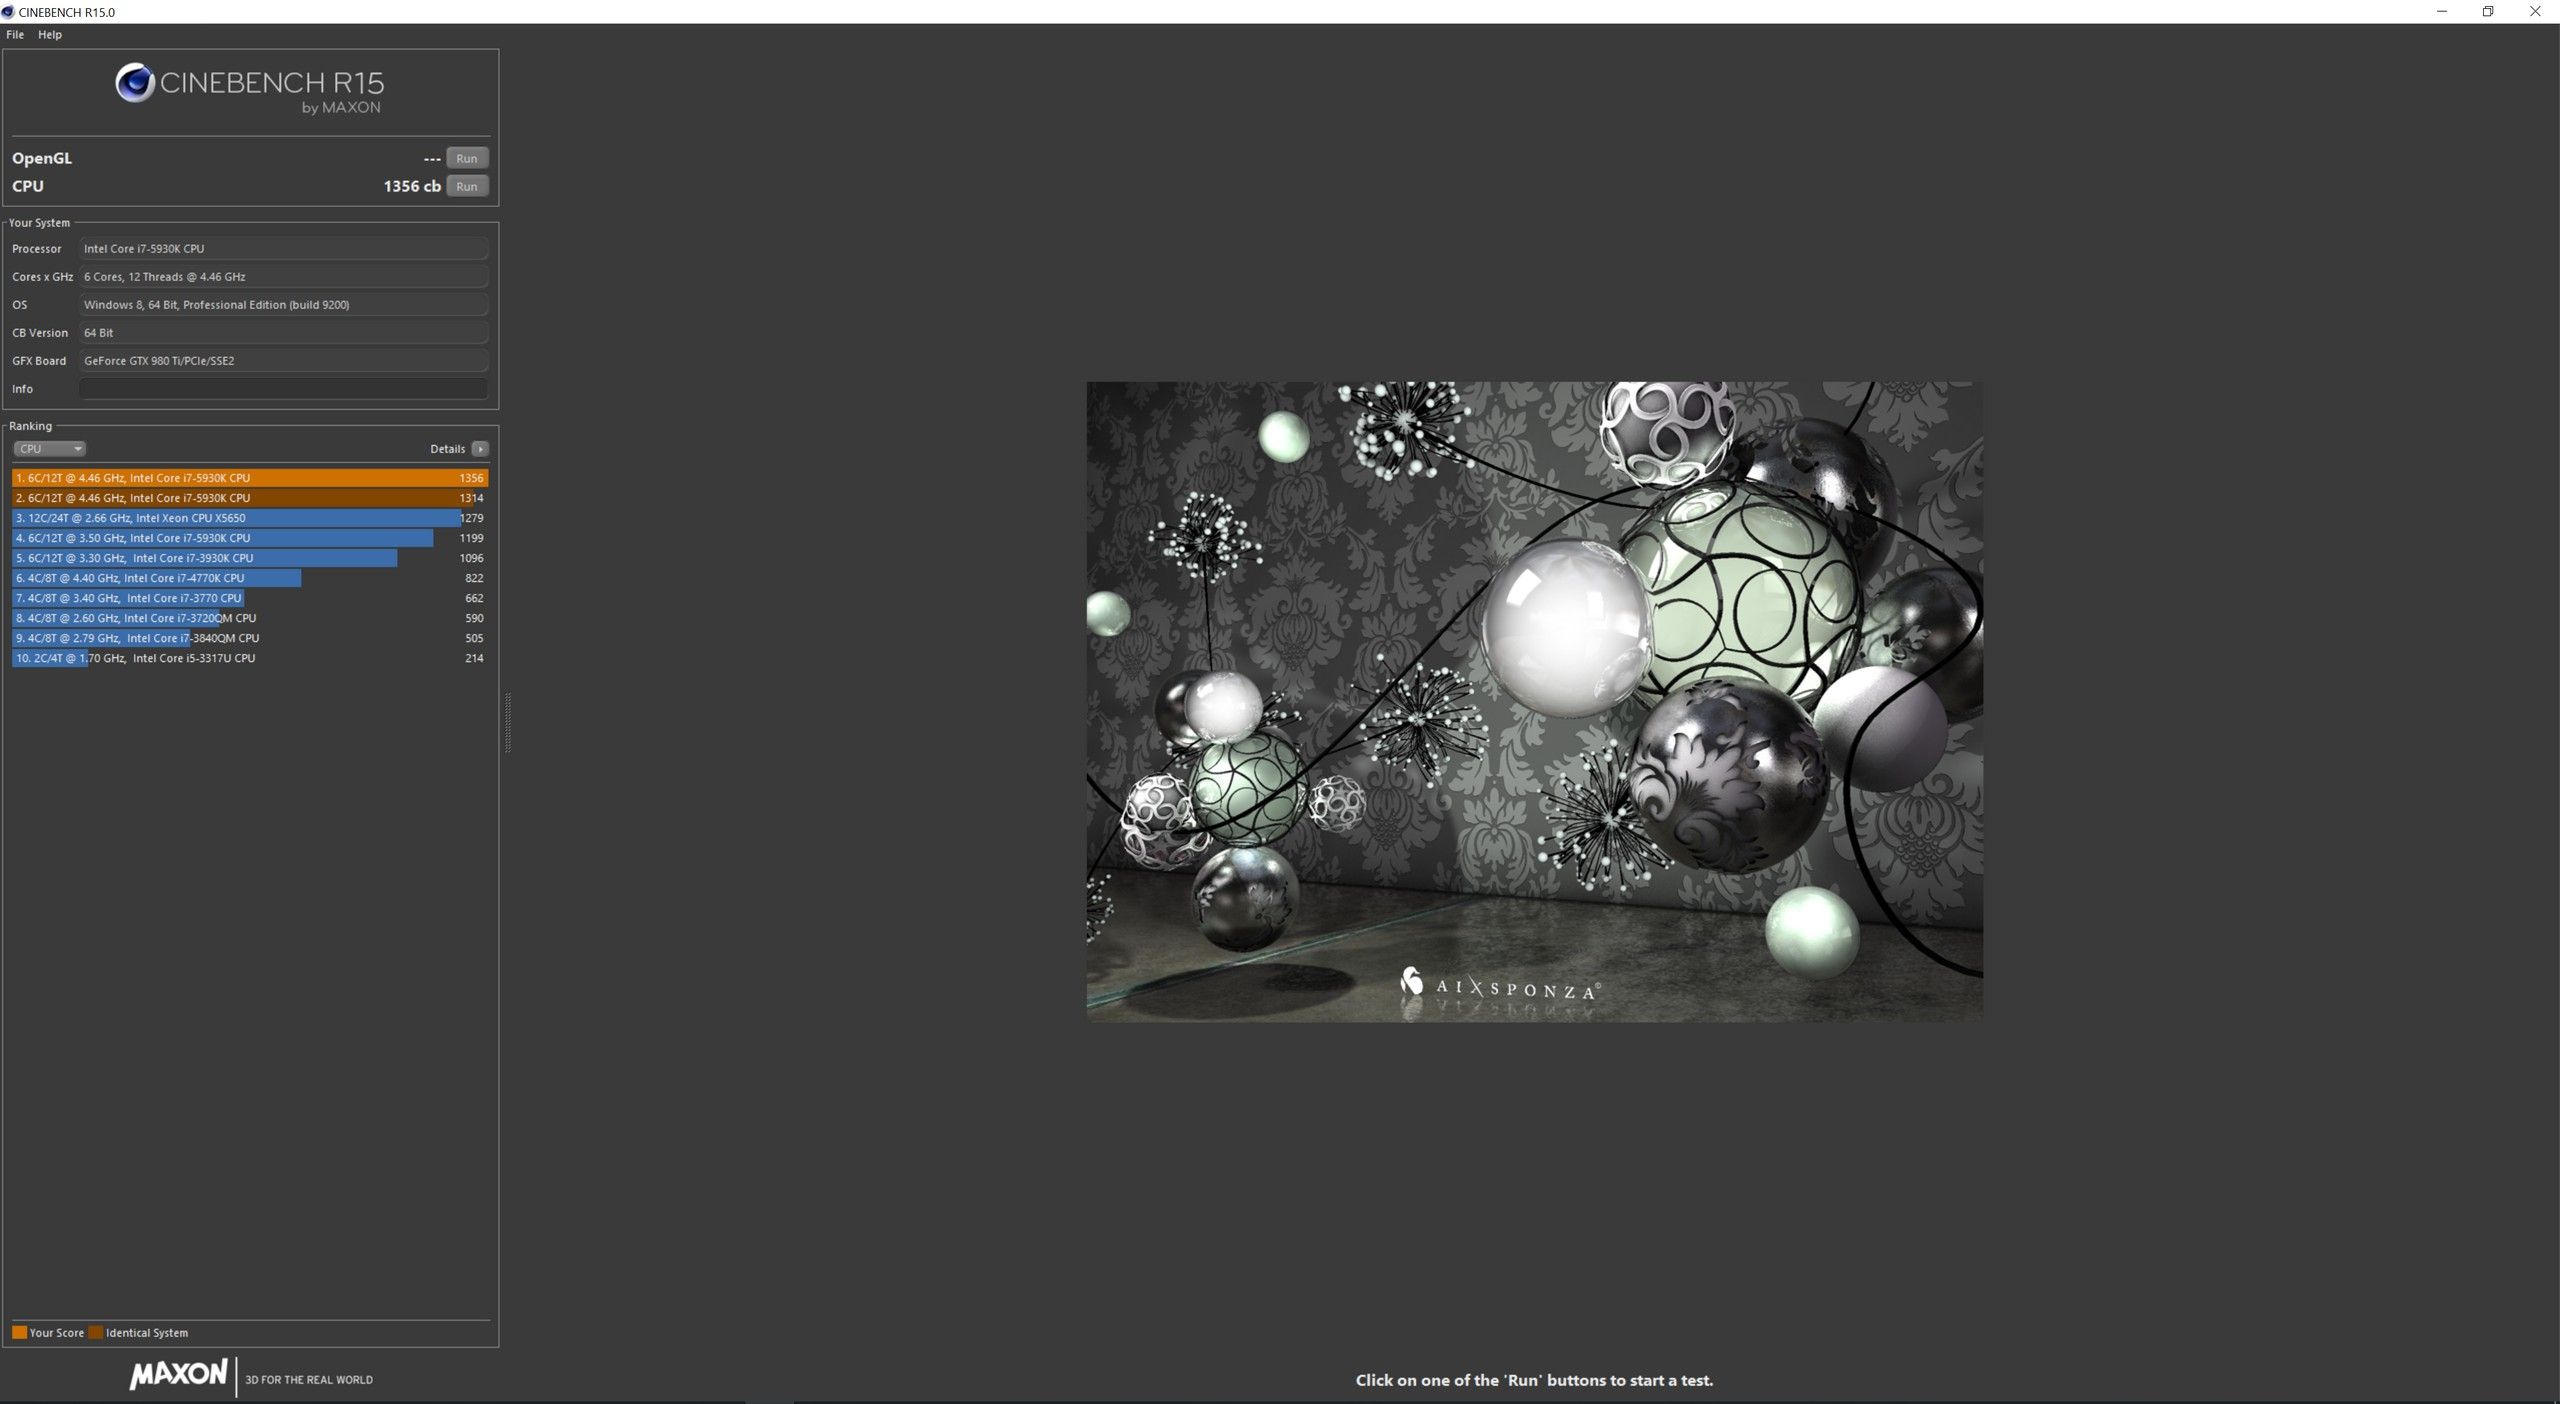This screenshot has width=2560, height=1404.
Task: Click the orange Your Score legend swatch
Action: click(19, 1332)
